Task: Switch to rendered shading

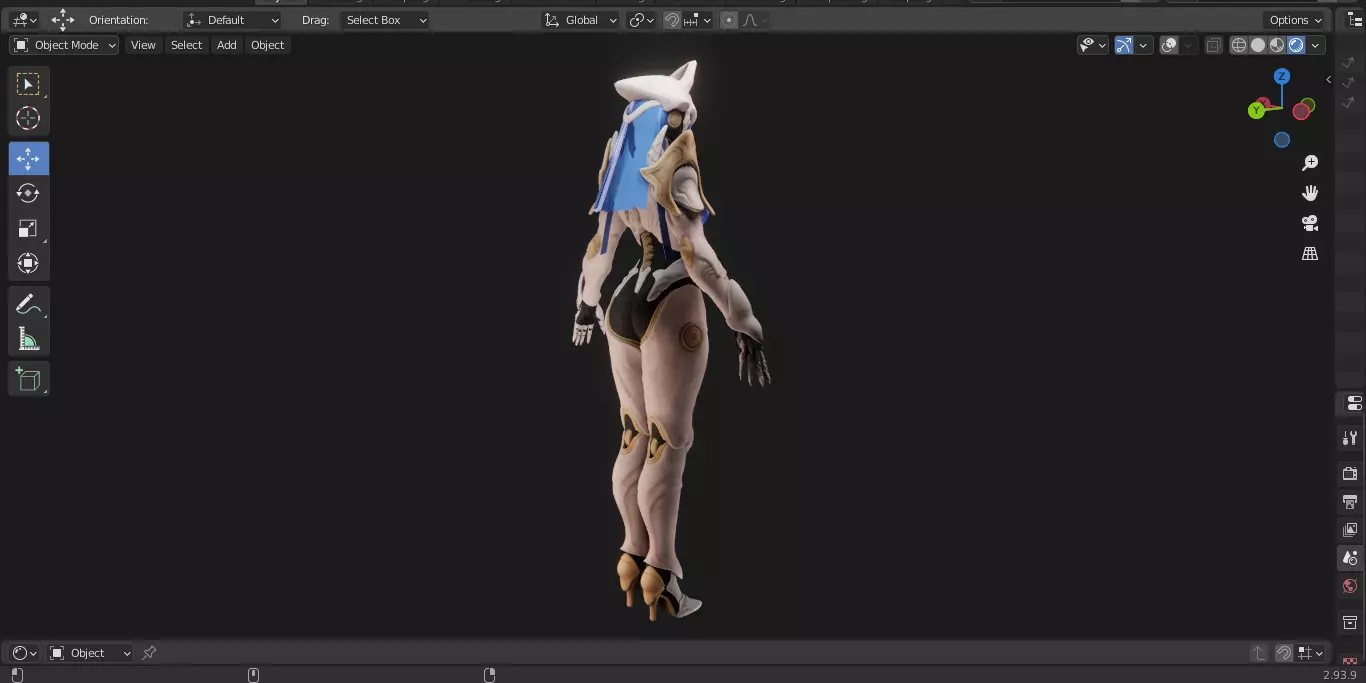Action: [1296, 45]
